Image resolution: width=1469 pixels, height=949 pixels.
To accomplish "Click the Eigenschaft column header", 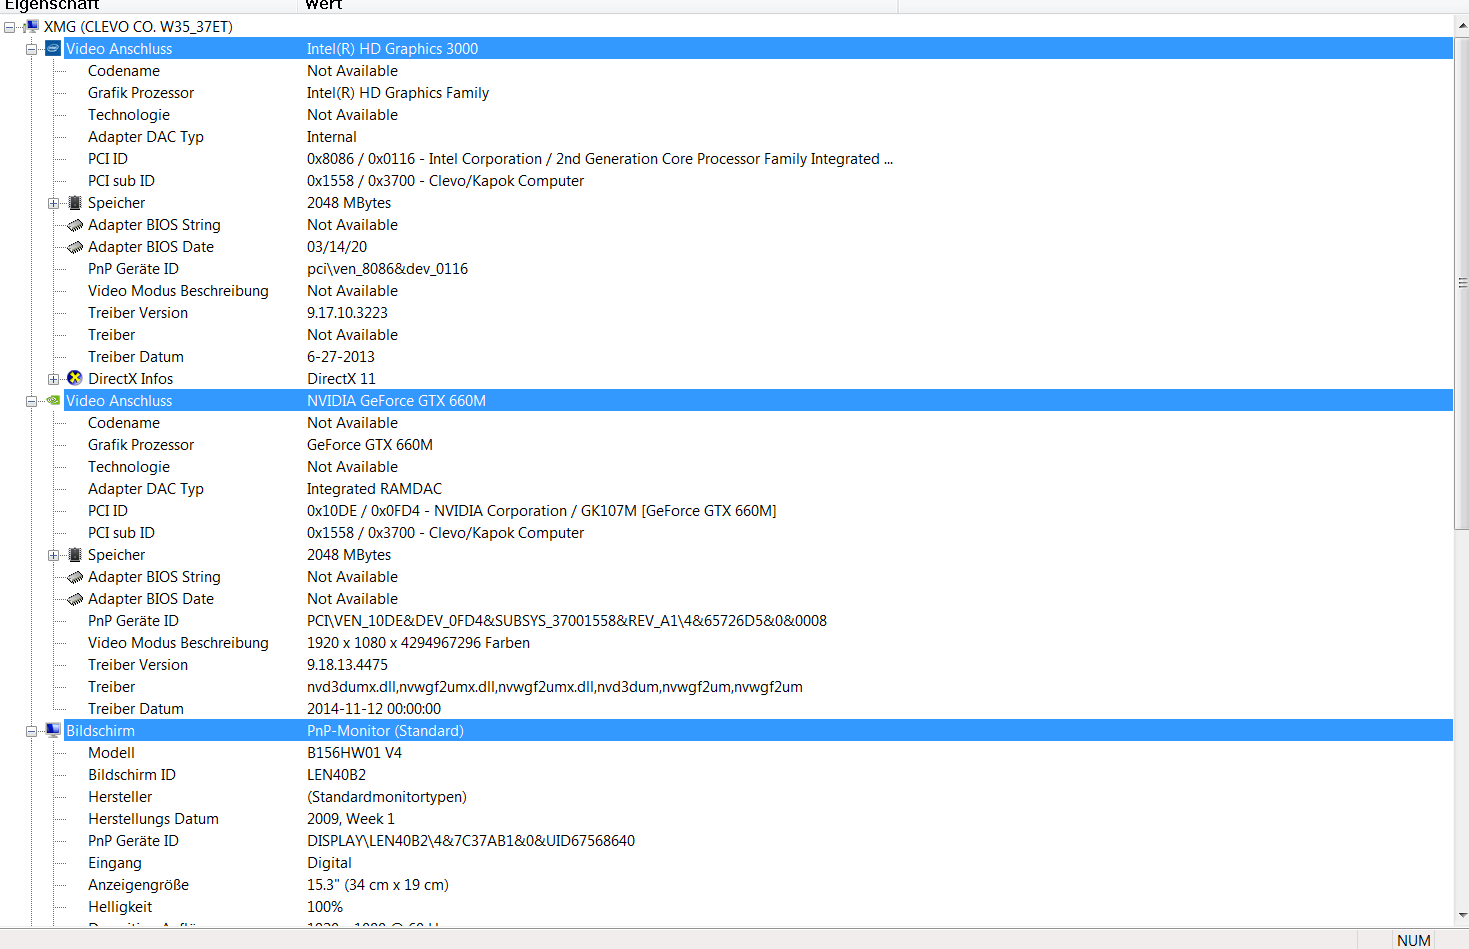I will (x=149, y=5).
